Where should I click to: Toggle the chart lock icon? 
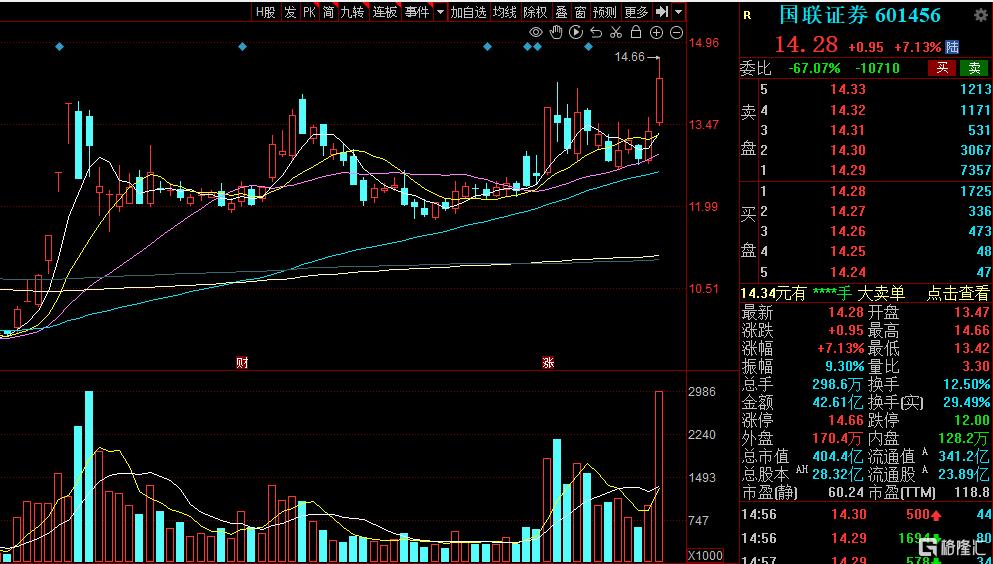pyautogui.click(x=636, y=32)
